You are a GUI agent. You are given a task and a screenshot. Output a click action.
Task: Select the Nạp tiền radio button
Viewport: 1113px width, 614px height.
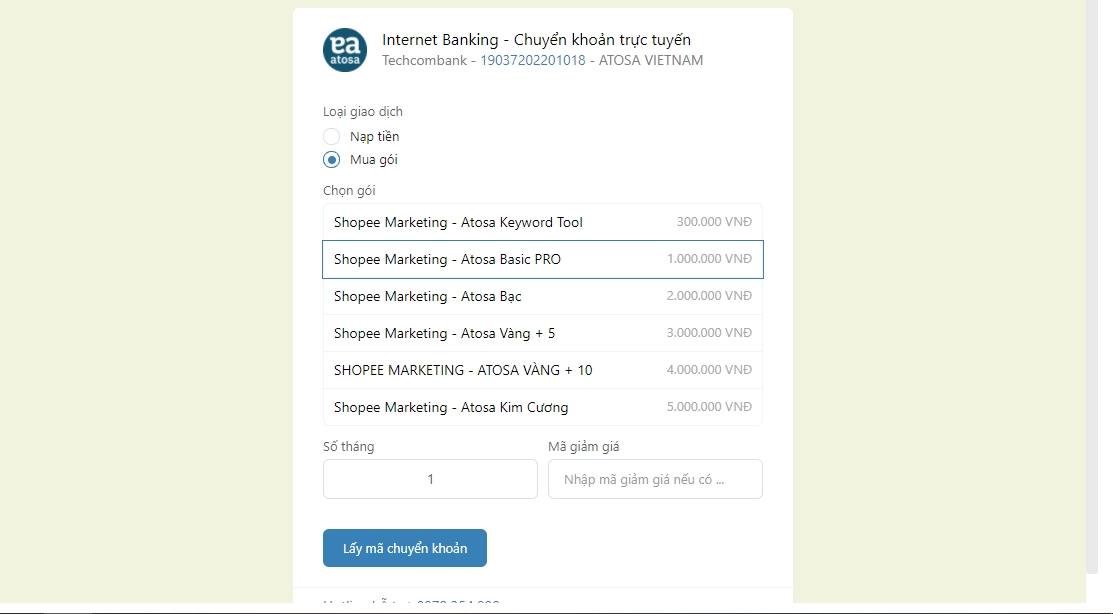coord(332,137)
